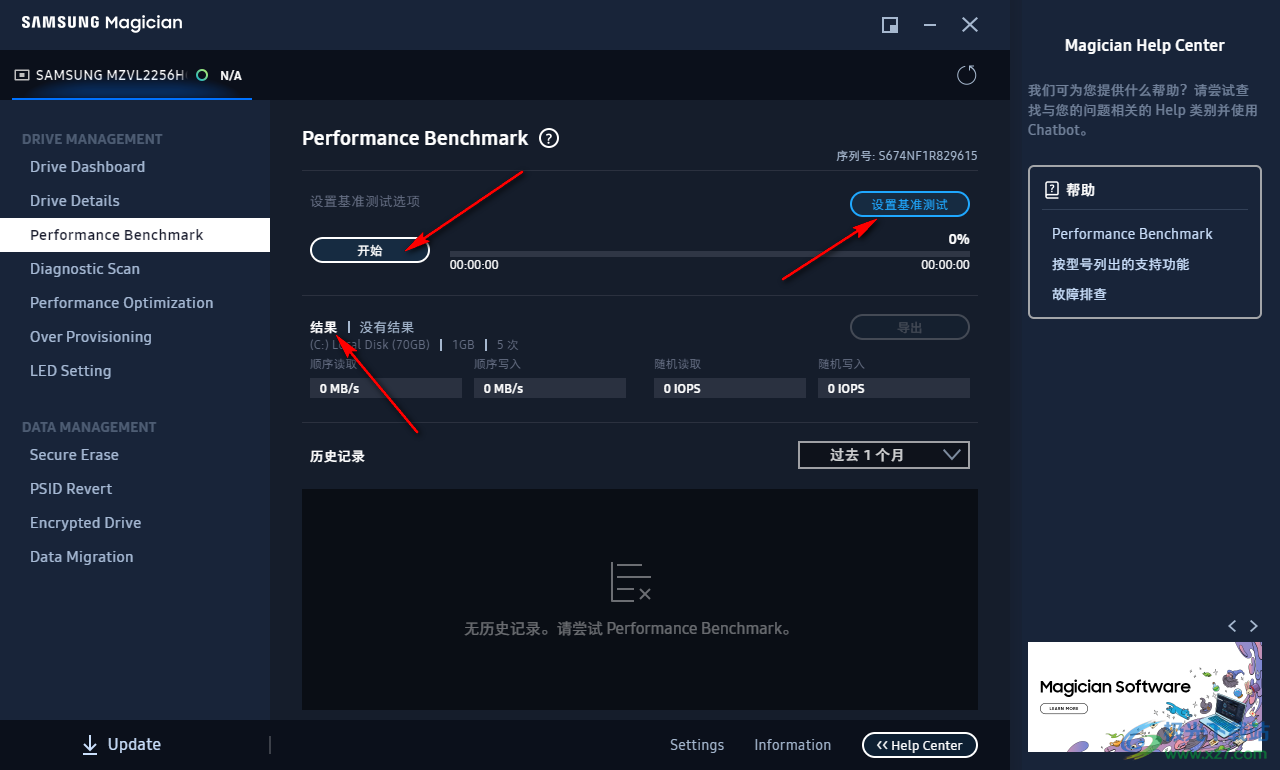Screen dimensions: 1280x770
Task: Click the 历史记录 heading text
Action: (337, 456)
